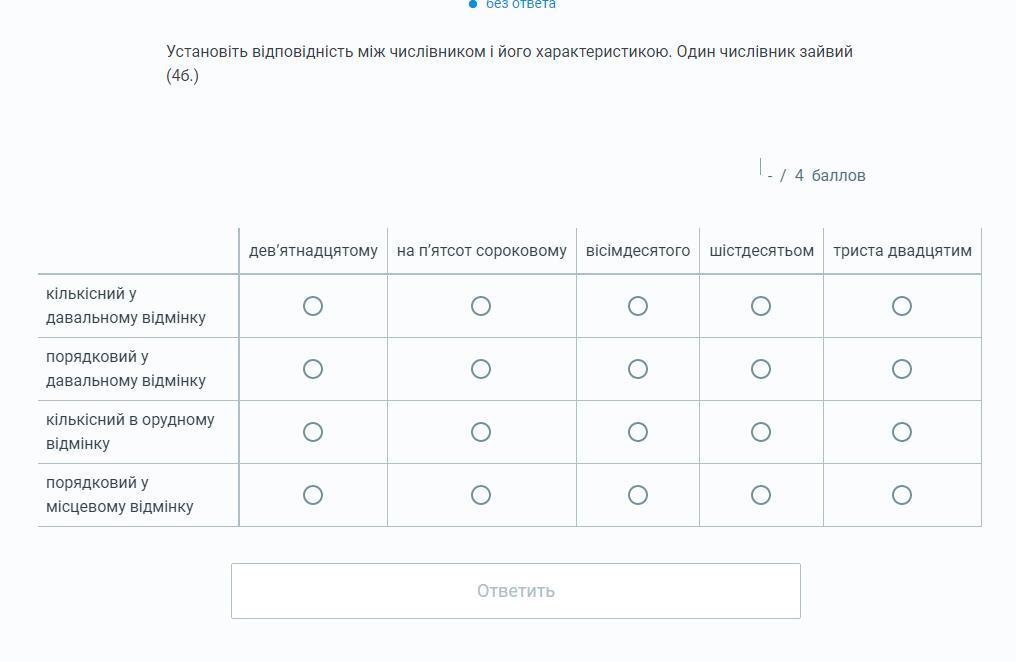Choose шістдесятьом for порядковий у давальному відмінку
The height and width of the screenshot is (662, 1016).
coord(761,369)
